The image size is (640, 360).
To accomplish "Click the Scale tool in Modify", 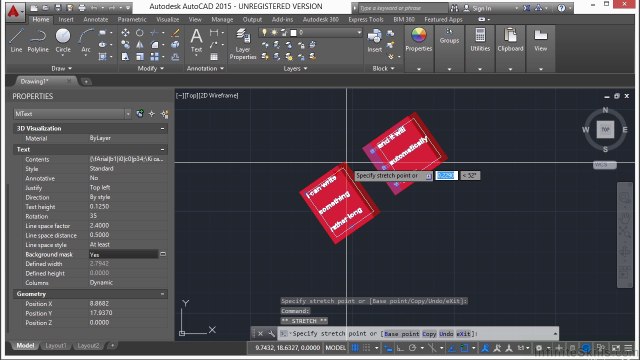I will tap(140, 57).
